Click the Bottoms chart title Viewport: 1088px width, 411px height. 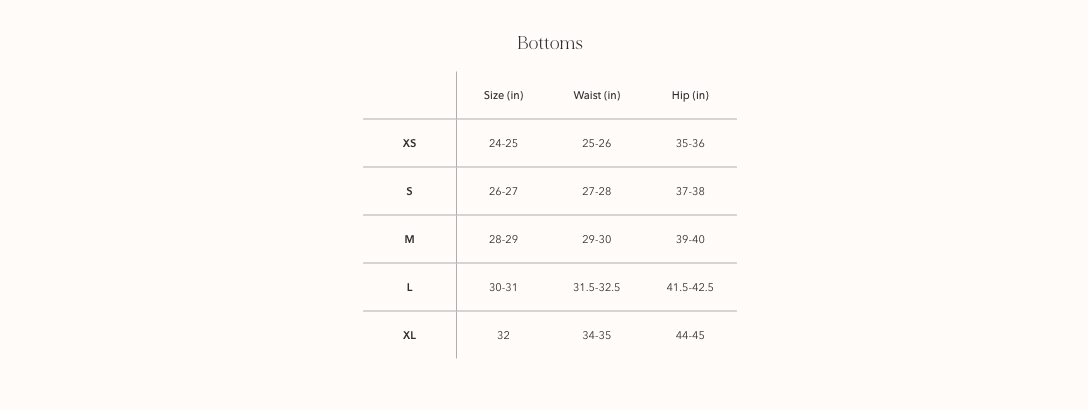pyautogui.click(x=549, y=43)
